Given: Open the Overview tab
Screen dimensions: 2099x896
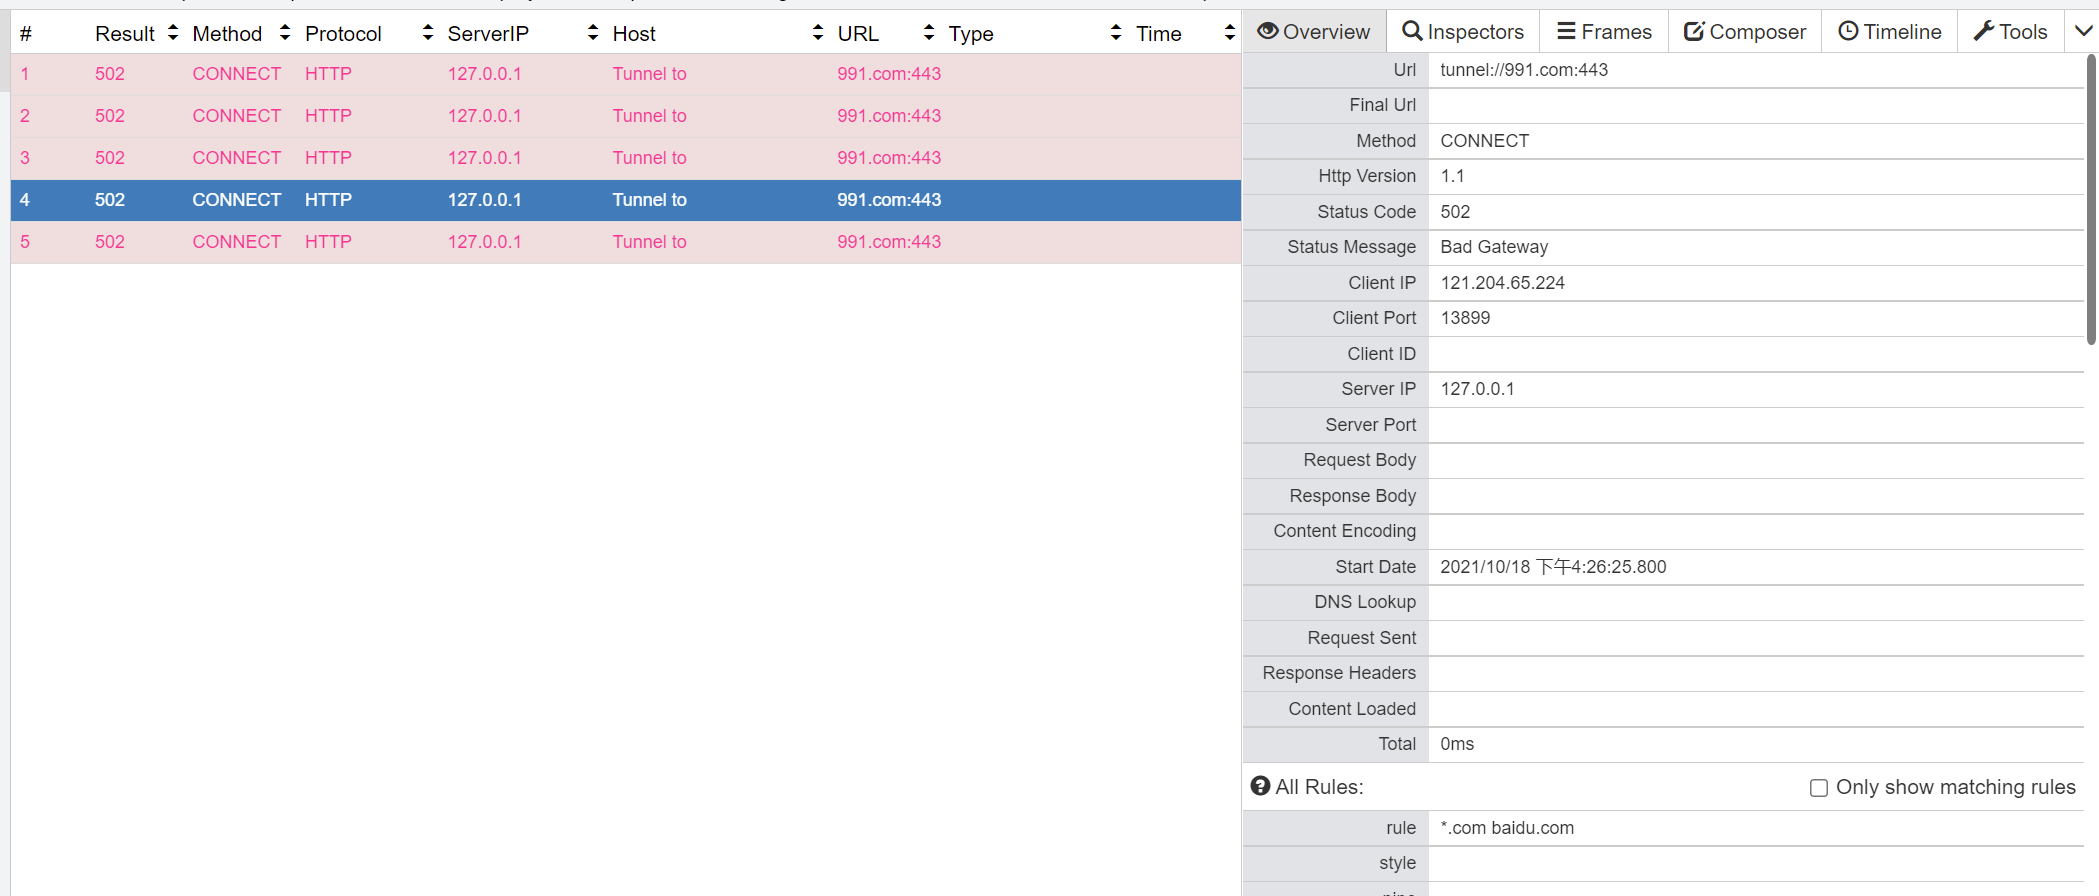Looking at the screenshot, I should click(x=1314, y=32).
